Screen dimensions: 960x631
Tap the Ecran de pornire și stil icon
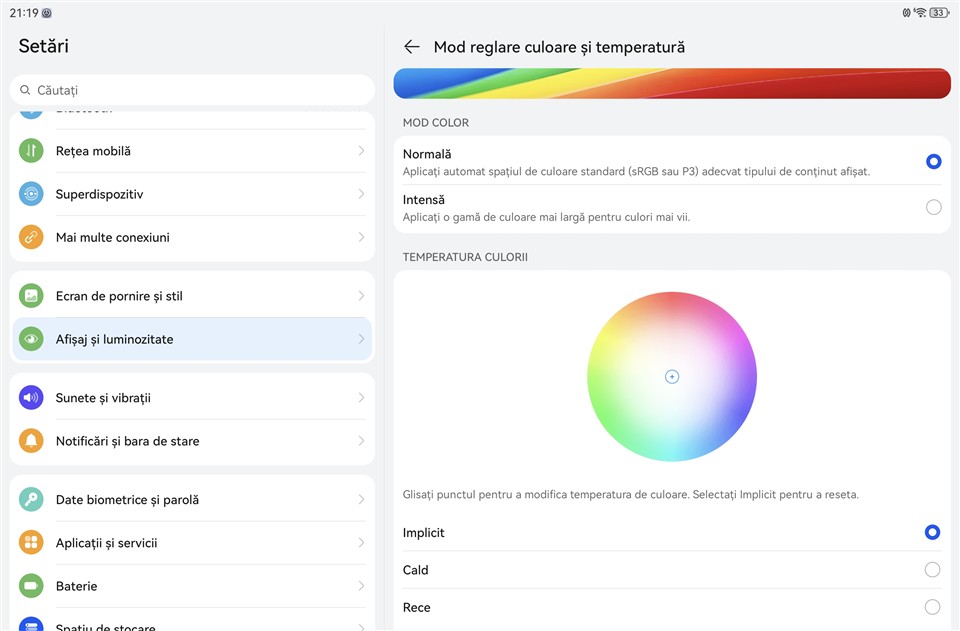tap(31, 296)
